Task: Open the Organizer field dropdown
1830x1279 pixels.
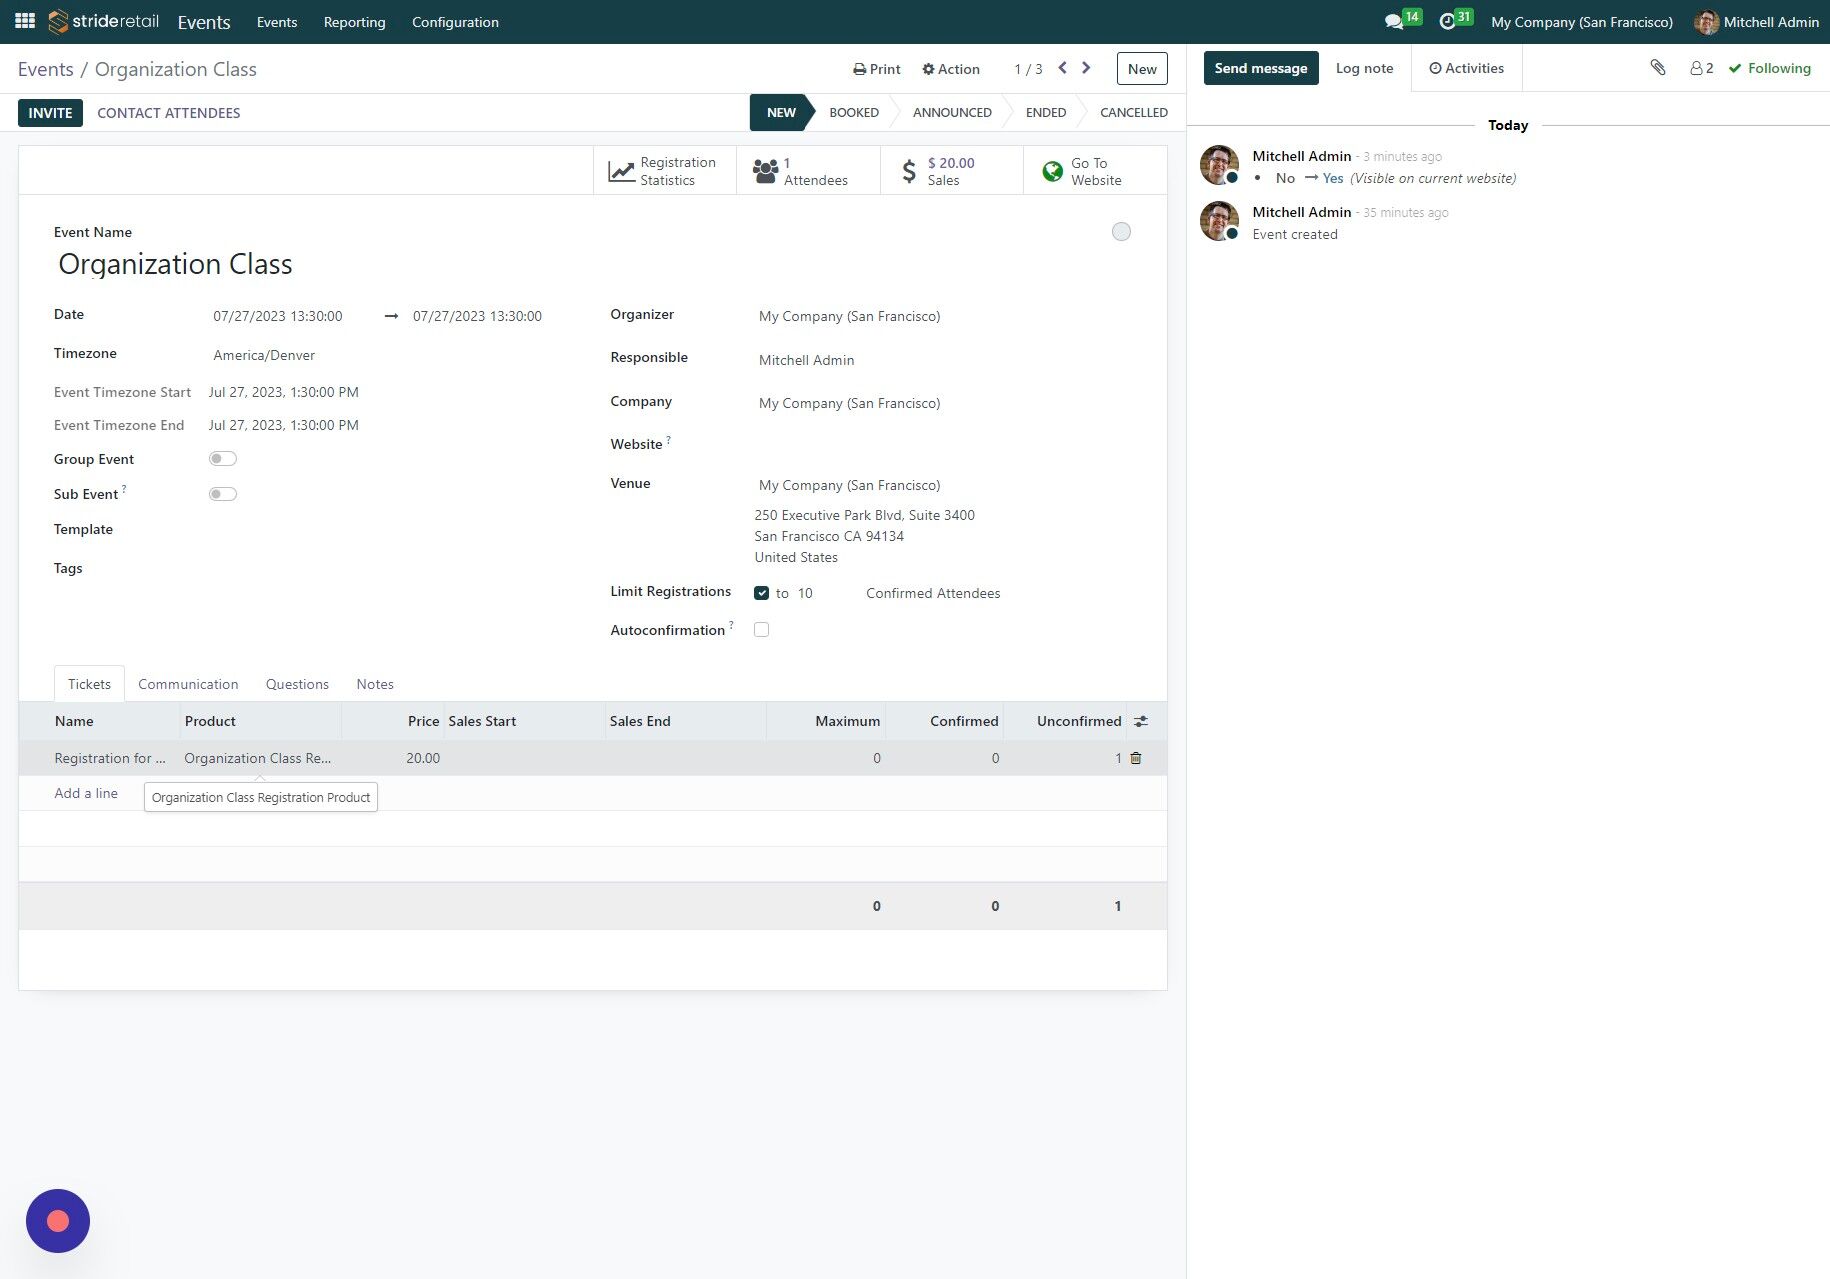Action: (942, 316)
